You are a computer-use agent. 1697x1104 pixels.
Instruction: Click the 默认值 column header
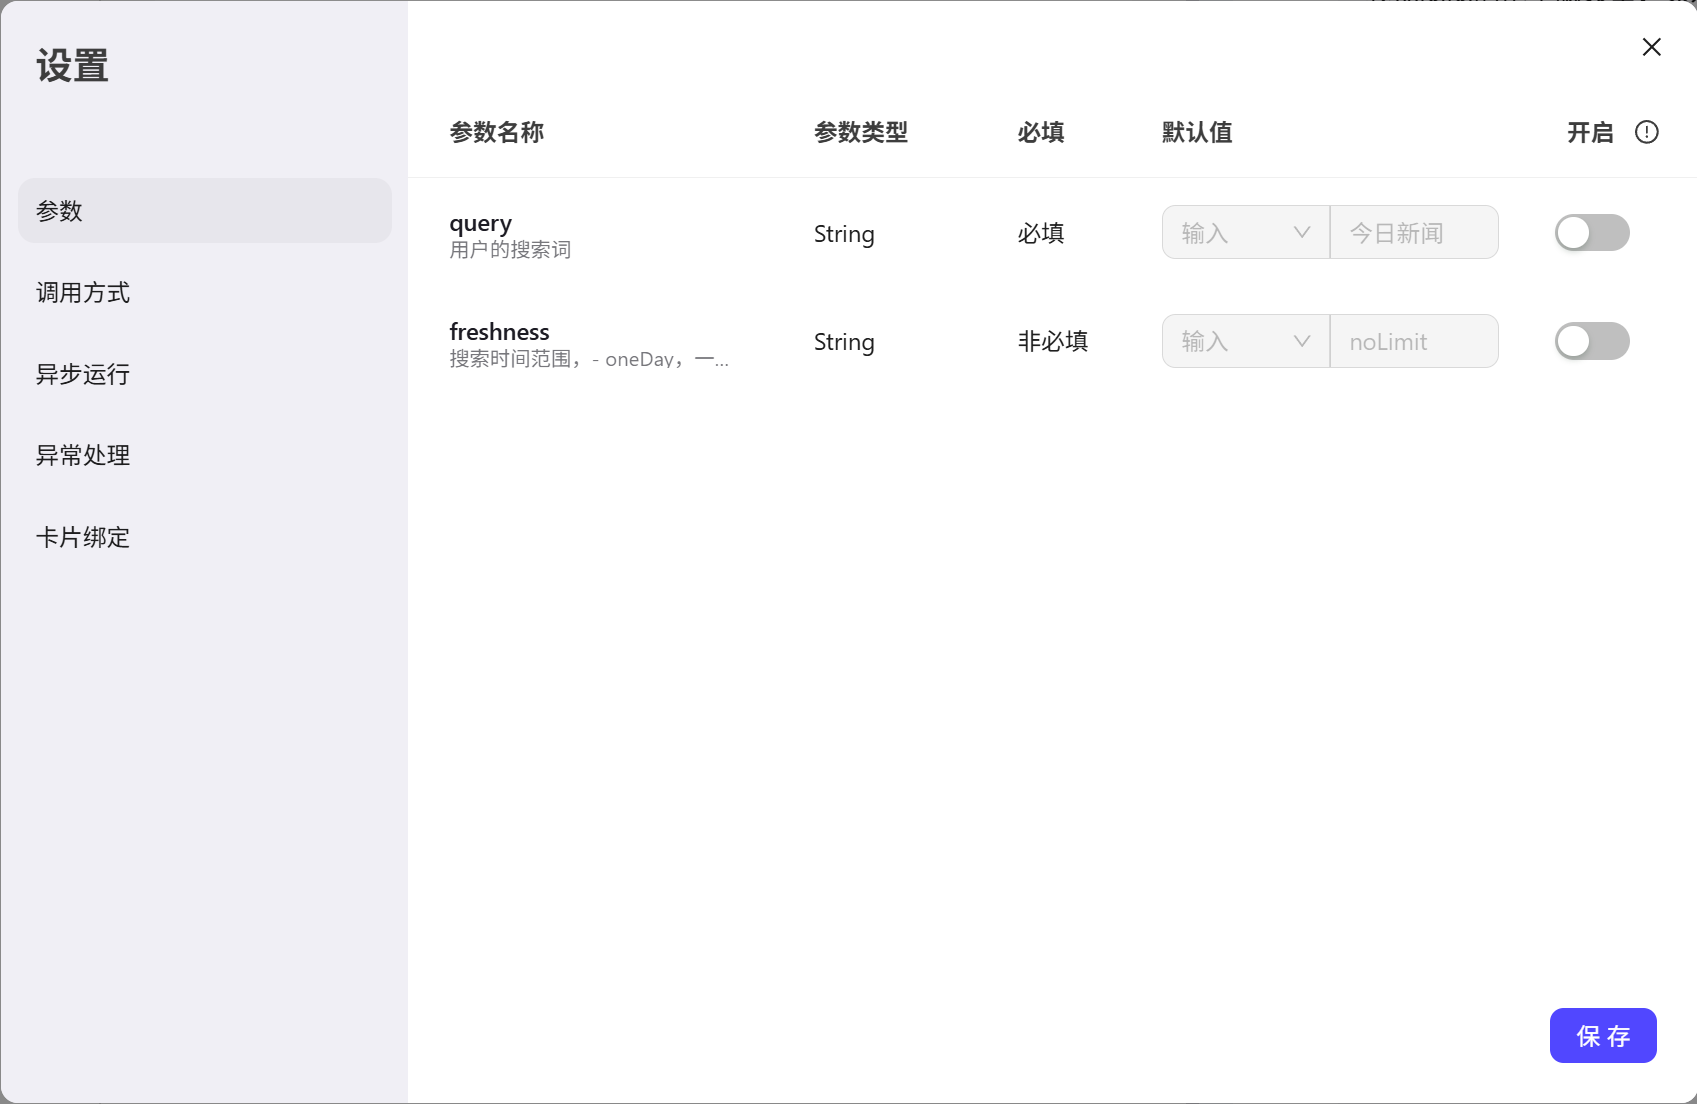(1196, 132)
